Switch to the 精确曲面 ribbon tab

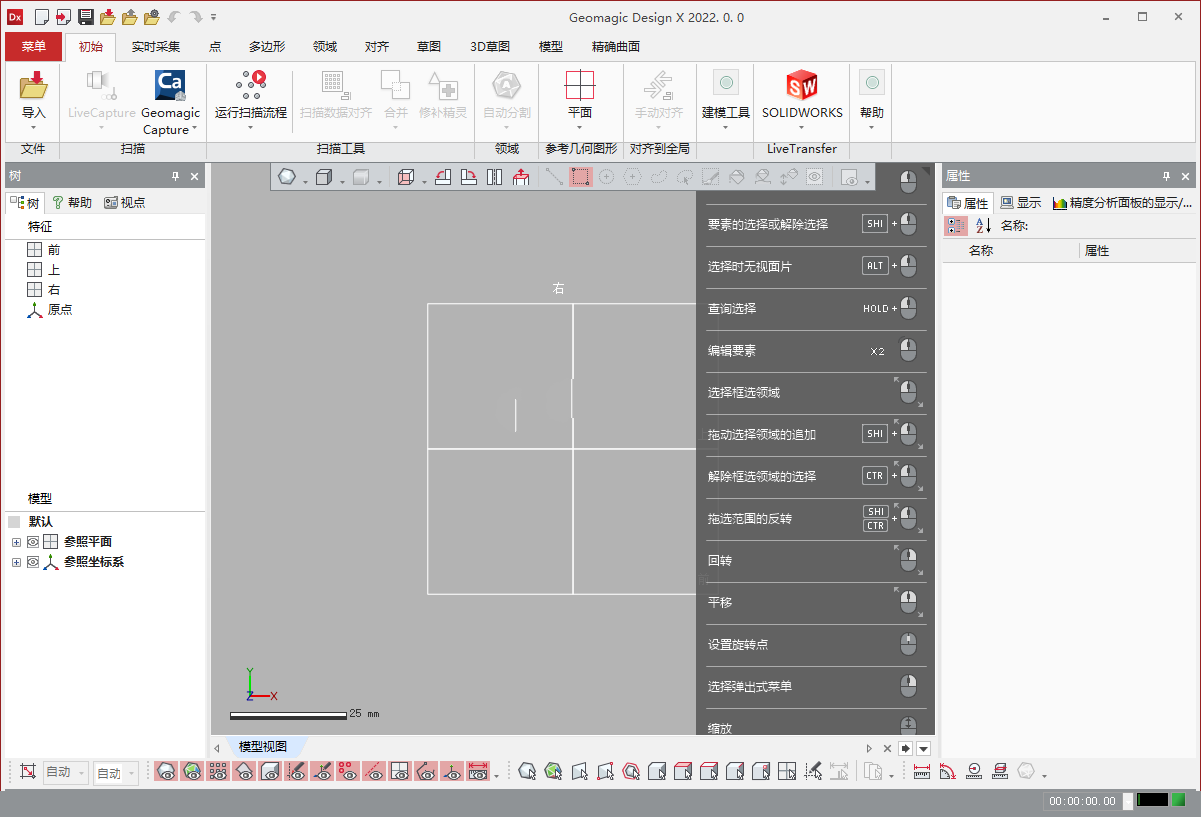pyautogui.click(x=616, y=46)
